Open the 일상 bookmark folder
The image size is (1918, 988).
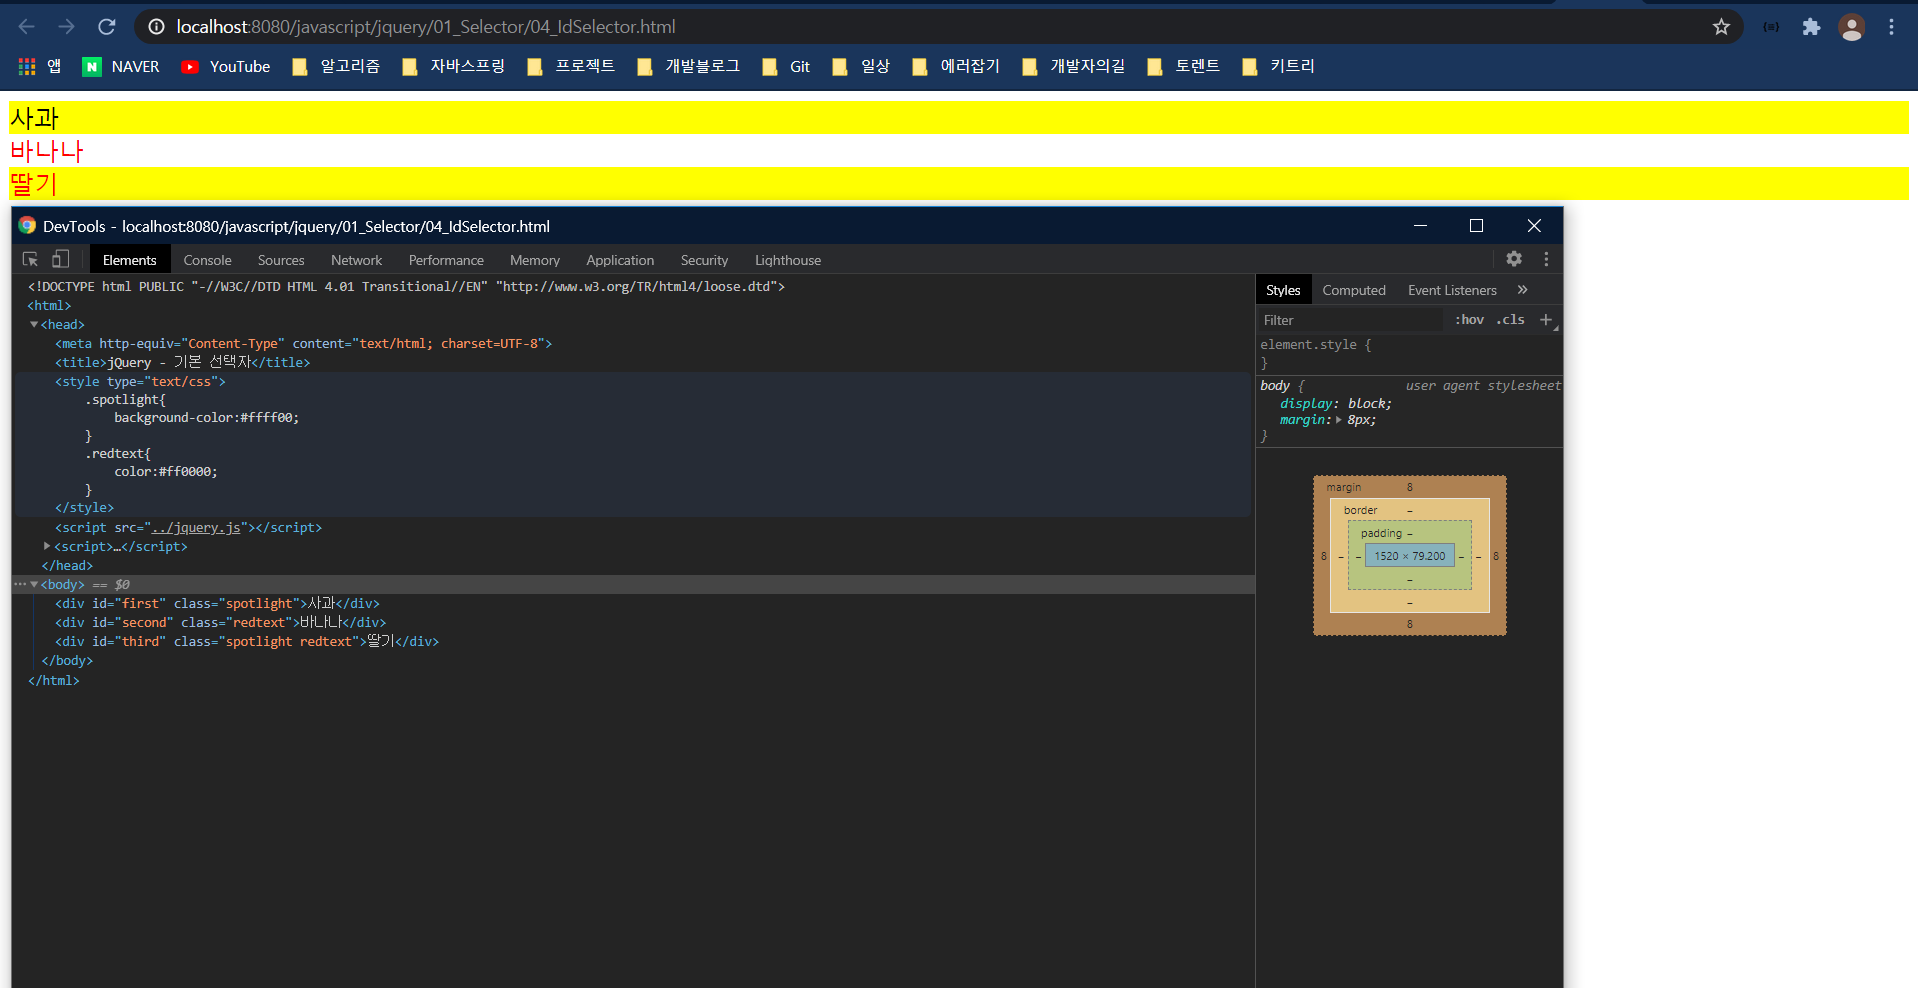point(861,66)
